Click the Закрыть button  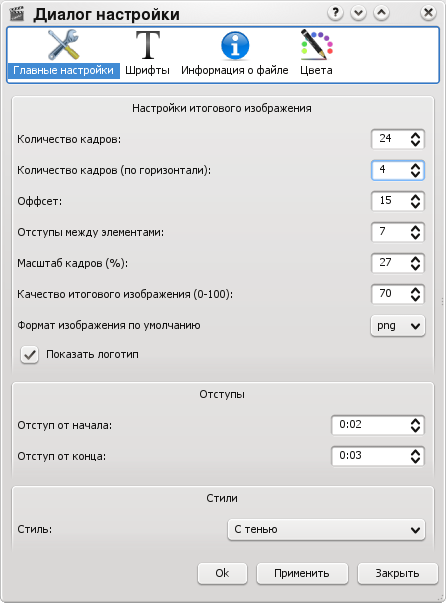click(x=398, y=573)
